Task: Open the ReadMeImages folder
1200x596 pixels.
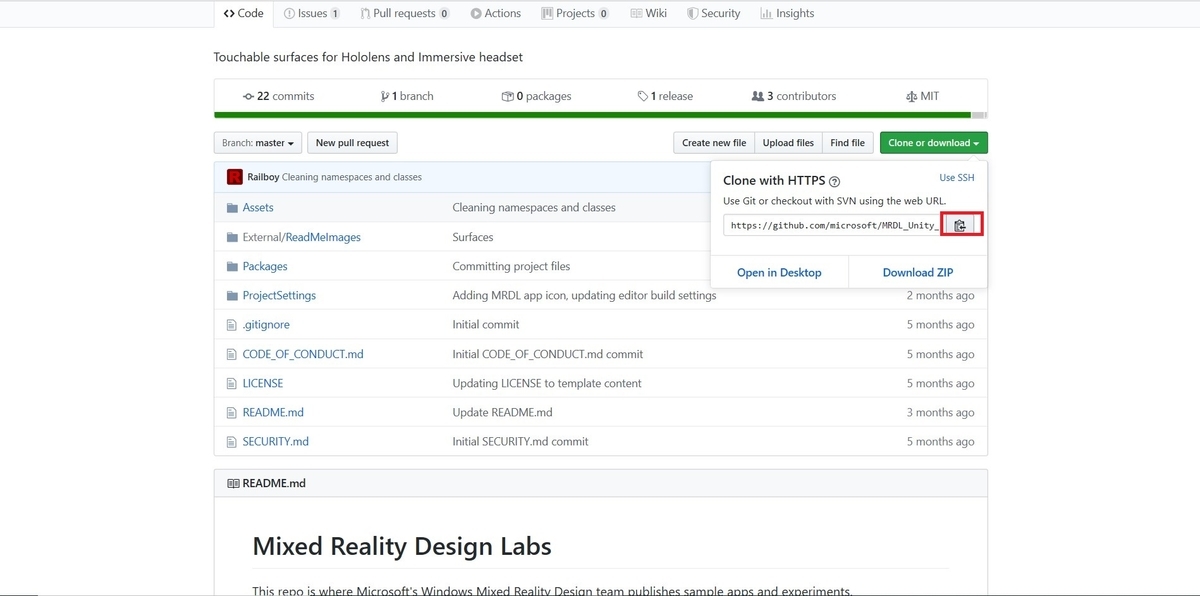Action: (x=323, y=238)
